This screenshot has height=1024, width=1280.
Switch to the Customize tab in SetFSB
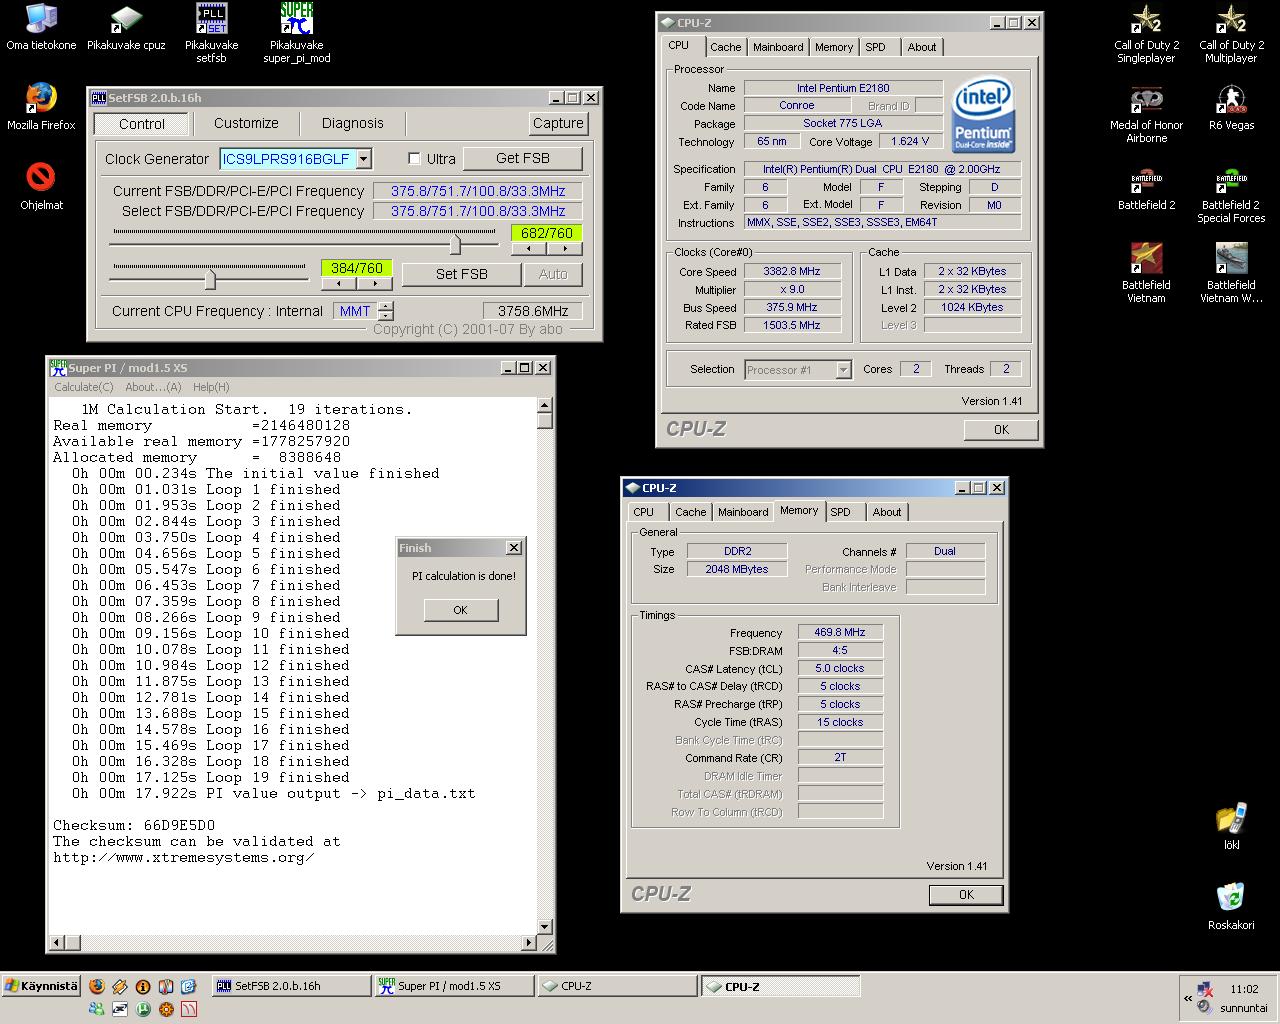[246, 123]
